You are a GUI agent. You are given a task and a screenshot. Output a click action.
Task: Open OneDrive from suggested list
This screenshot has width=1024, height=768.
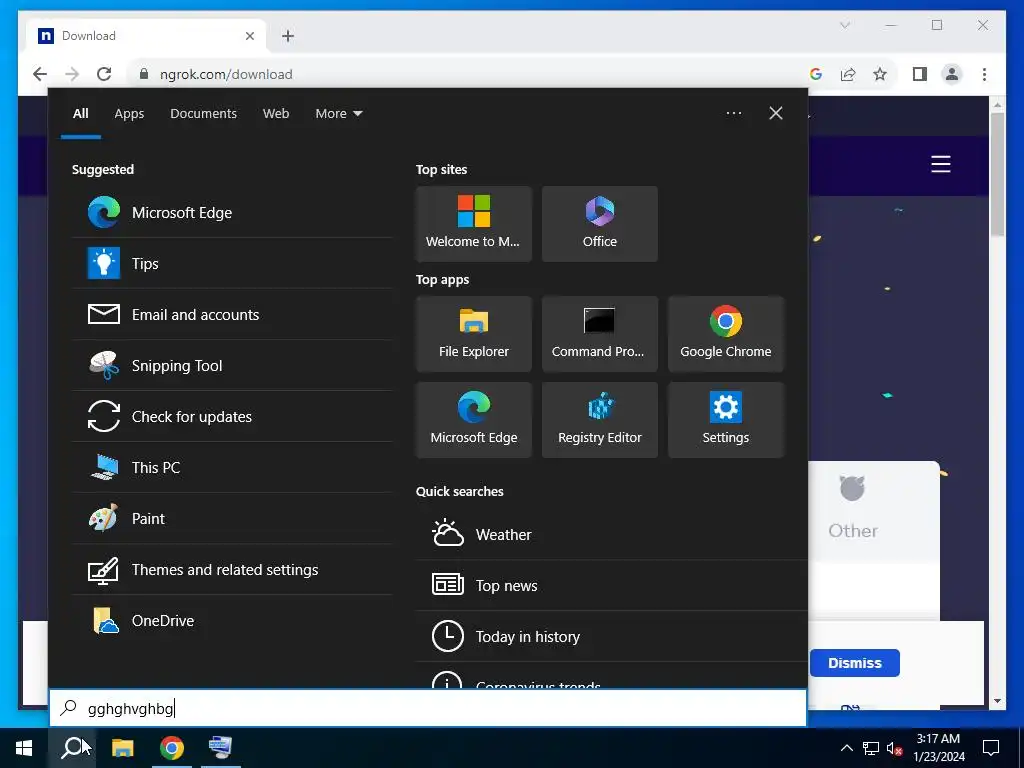point(232,620)
